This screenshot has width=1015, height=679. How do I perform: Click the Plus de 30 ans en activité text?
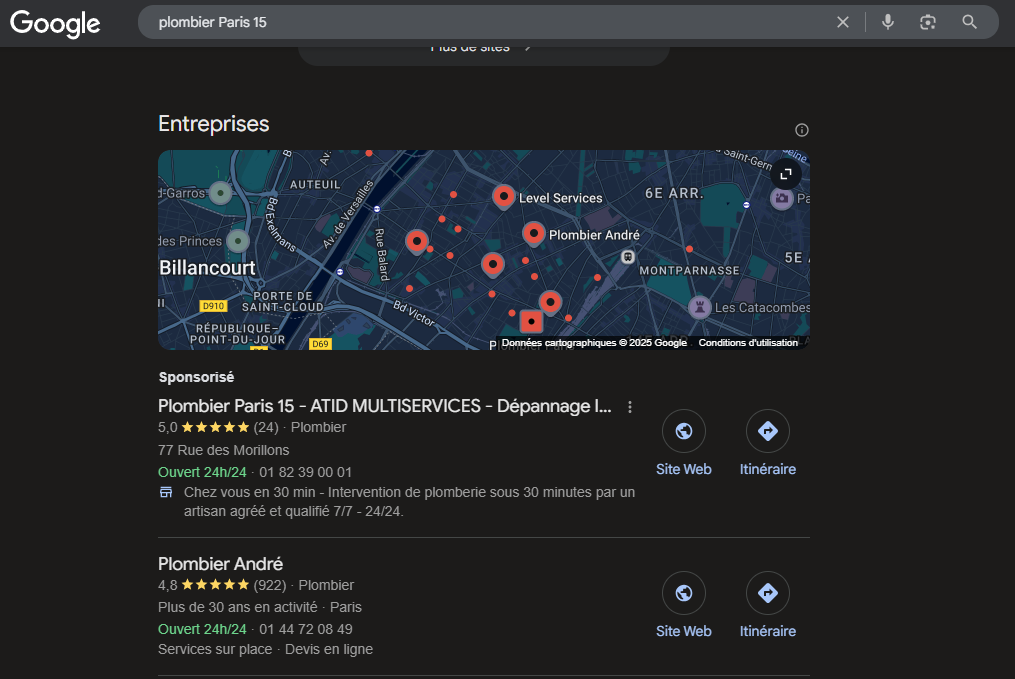tap(238, 607)
